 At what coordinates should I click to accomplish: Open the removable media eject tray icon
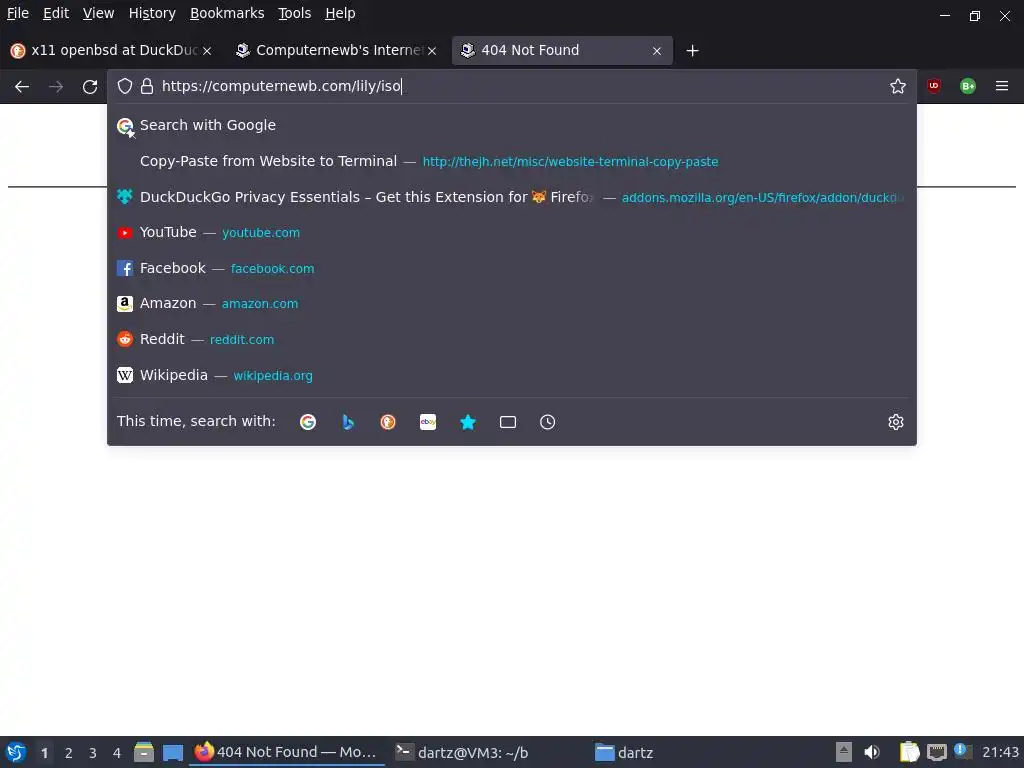[844, 752]
